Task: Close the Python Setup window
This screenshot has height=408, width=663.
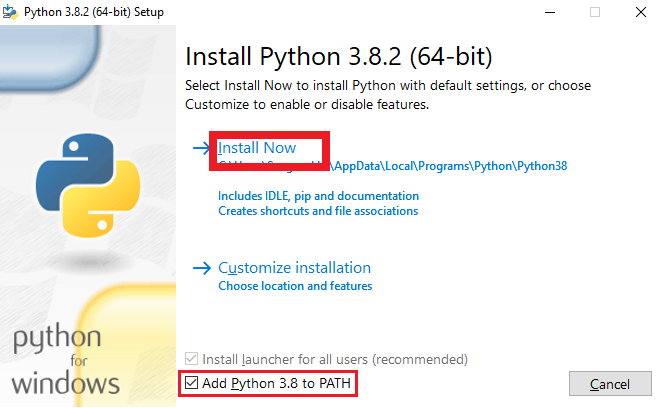Action: click(x=641, y=12)
